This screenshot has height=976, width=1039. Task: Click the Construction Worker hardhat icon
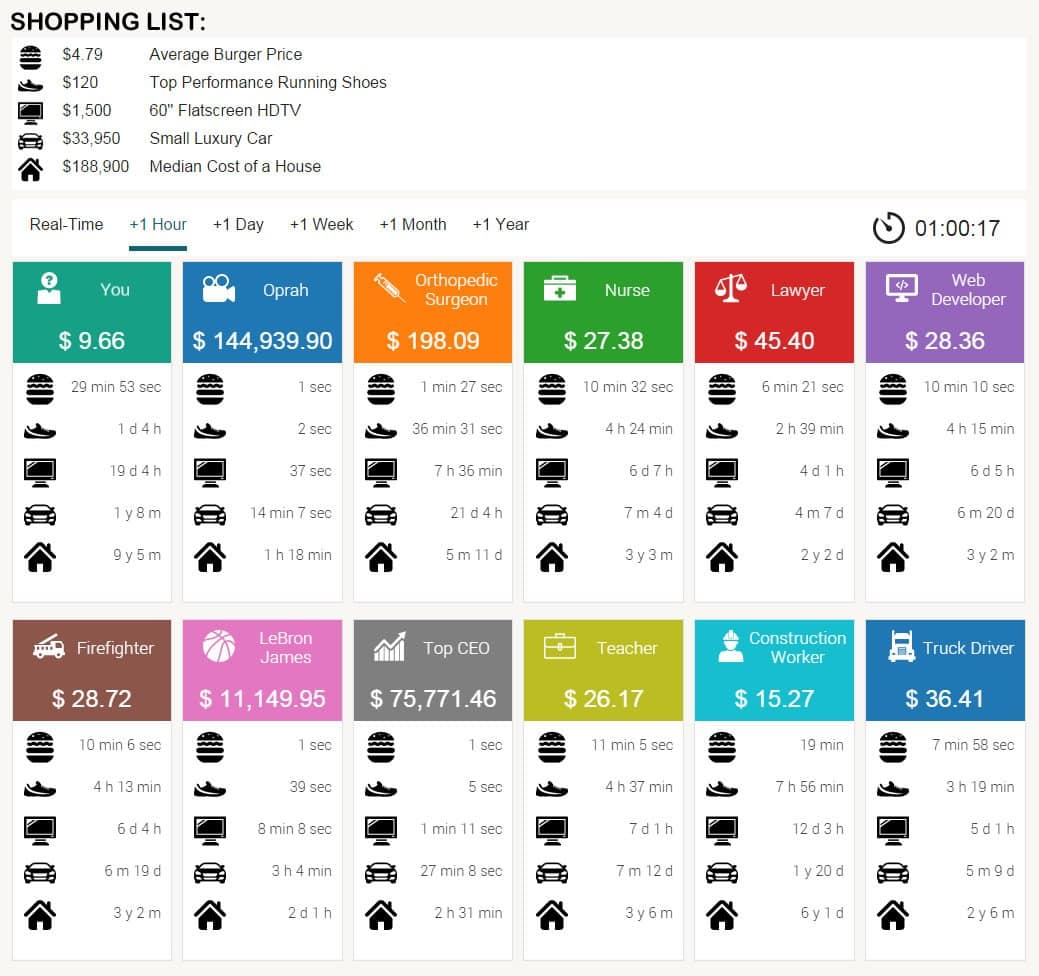[730, 647]
